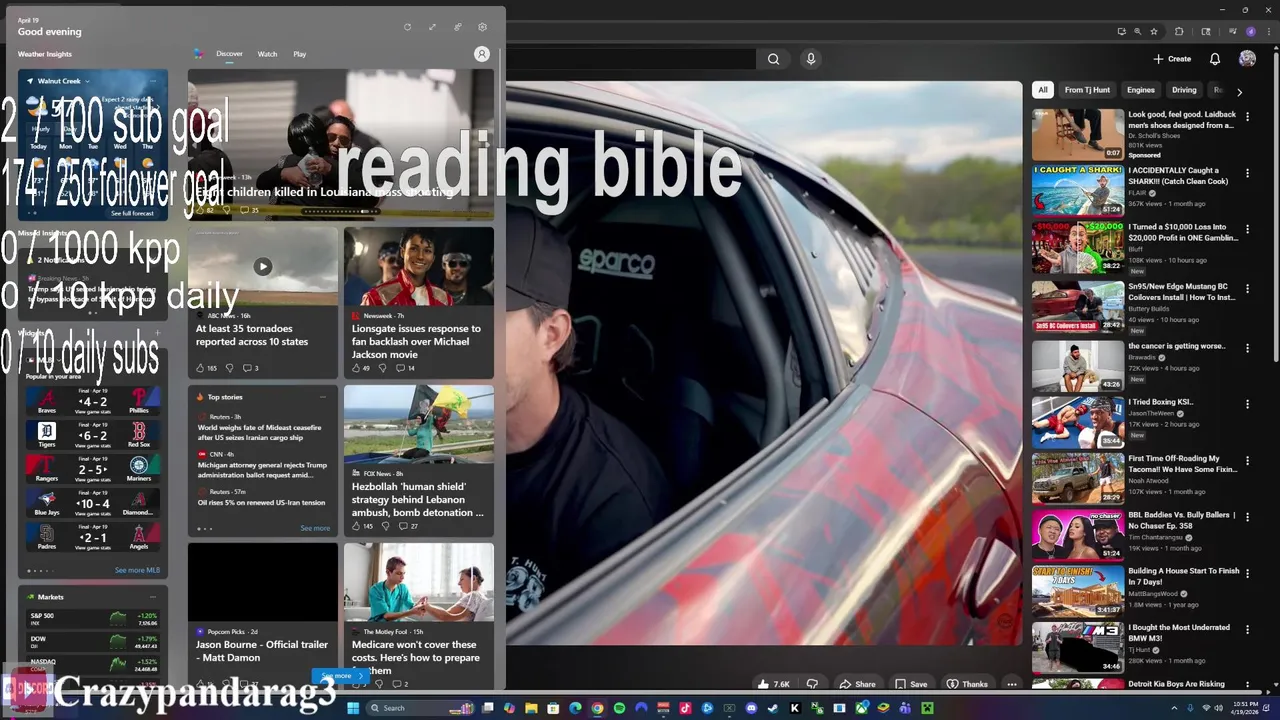This screenshot has height=720, width=1280.
Task: Open YouTube account avatar menu
Action: [1247, 59]
